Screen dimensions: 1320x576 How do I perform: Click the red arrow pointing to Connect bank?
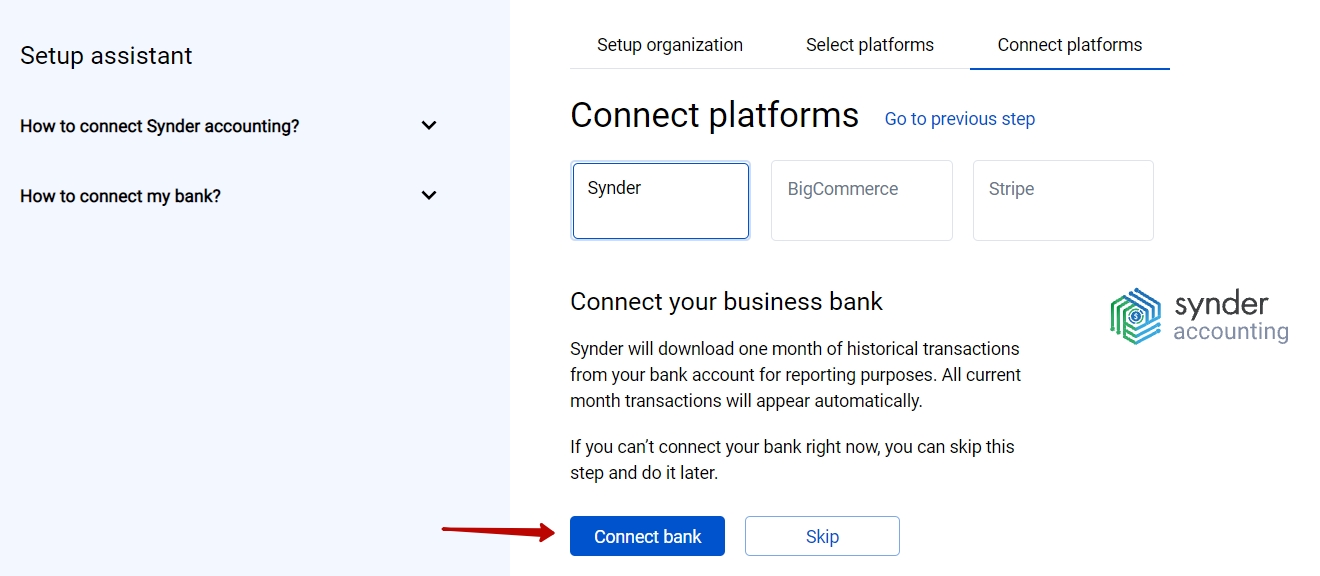tap(498, 532)
